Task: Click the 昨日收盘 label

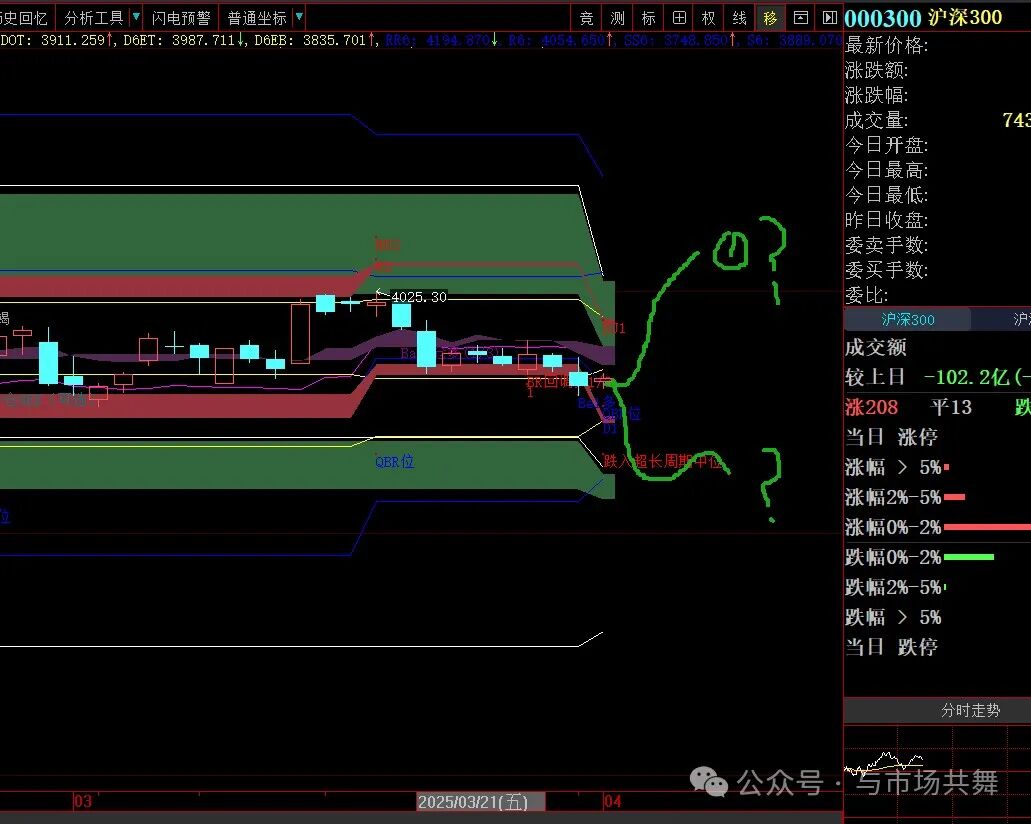Action: (x=886, y=220)
